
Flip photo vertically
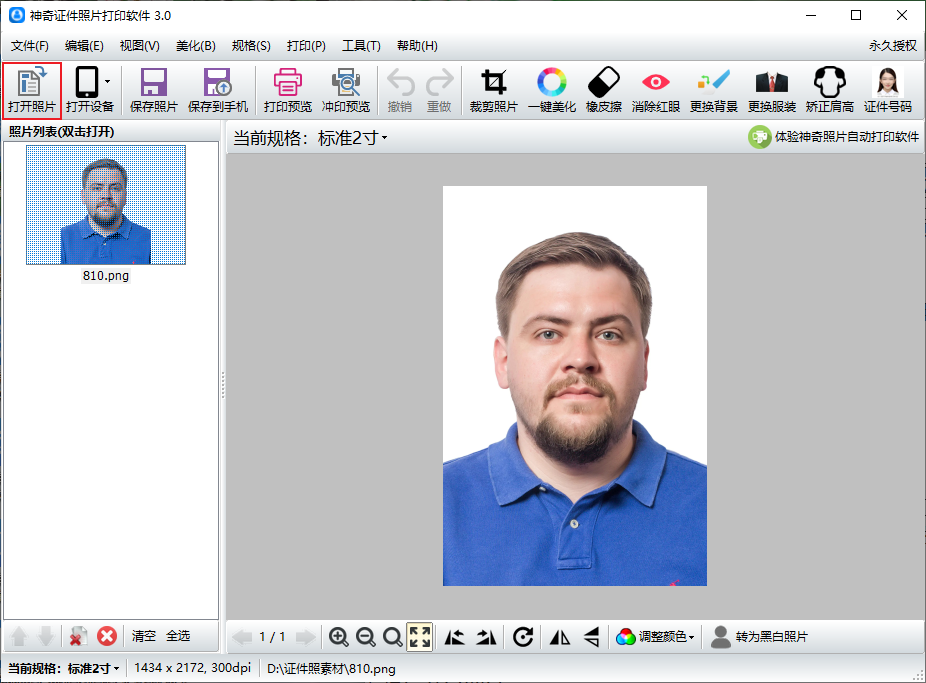[x=592, y=637]
